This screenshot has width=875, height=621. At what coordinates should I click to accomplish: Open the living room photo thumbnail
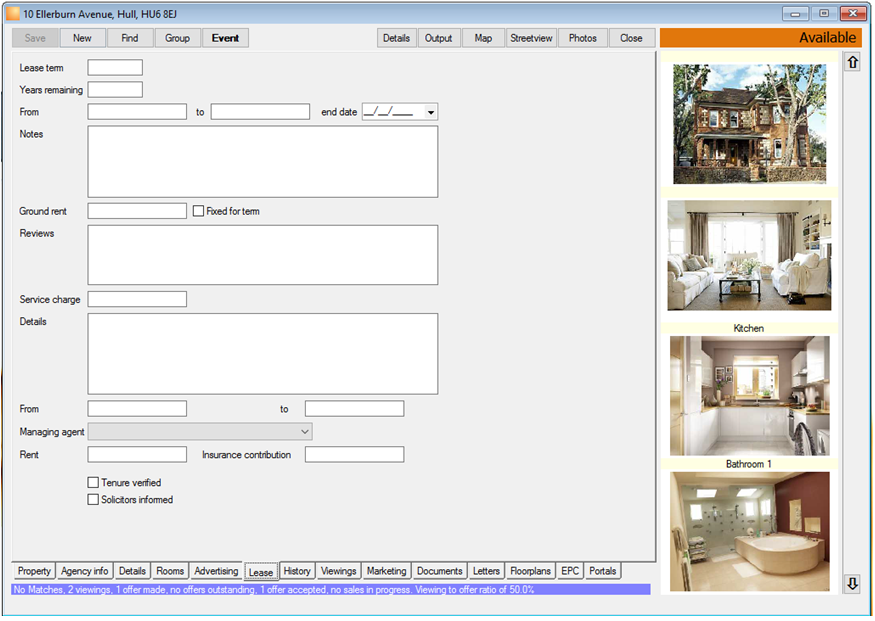click(749, 256)
